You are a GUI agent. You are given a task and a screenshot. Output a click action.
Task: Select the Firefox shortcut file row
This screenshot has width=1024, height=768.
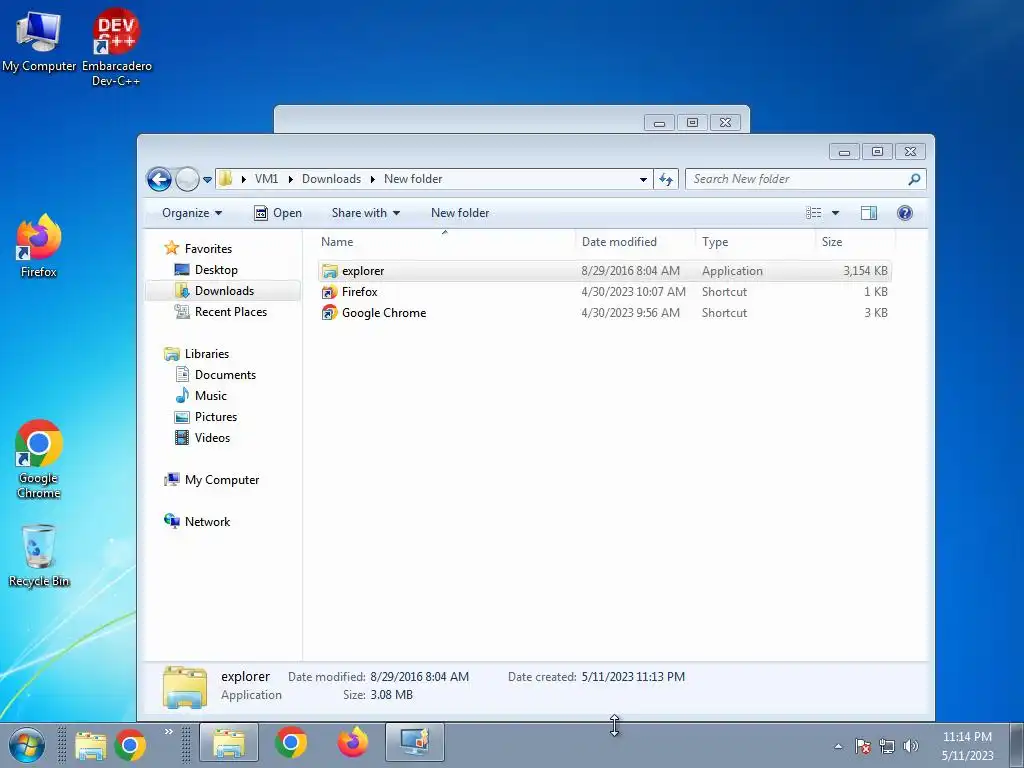click(604, 292)
